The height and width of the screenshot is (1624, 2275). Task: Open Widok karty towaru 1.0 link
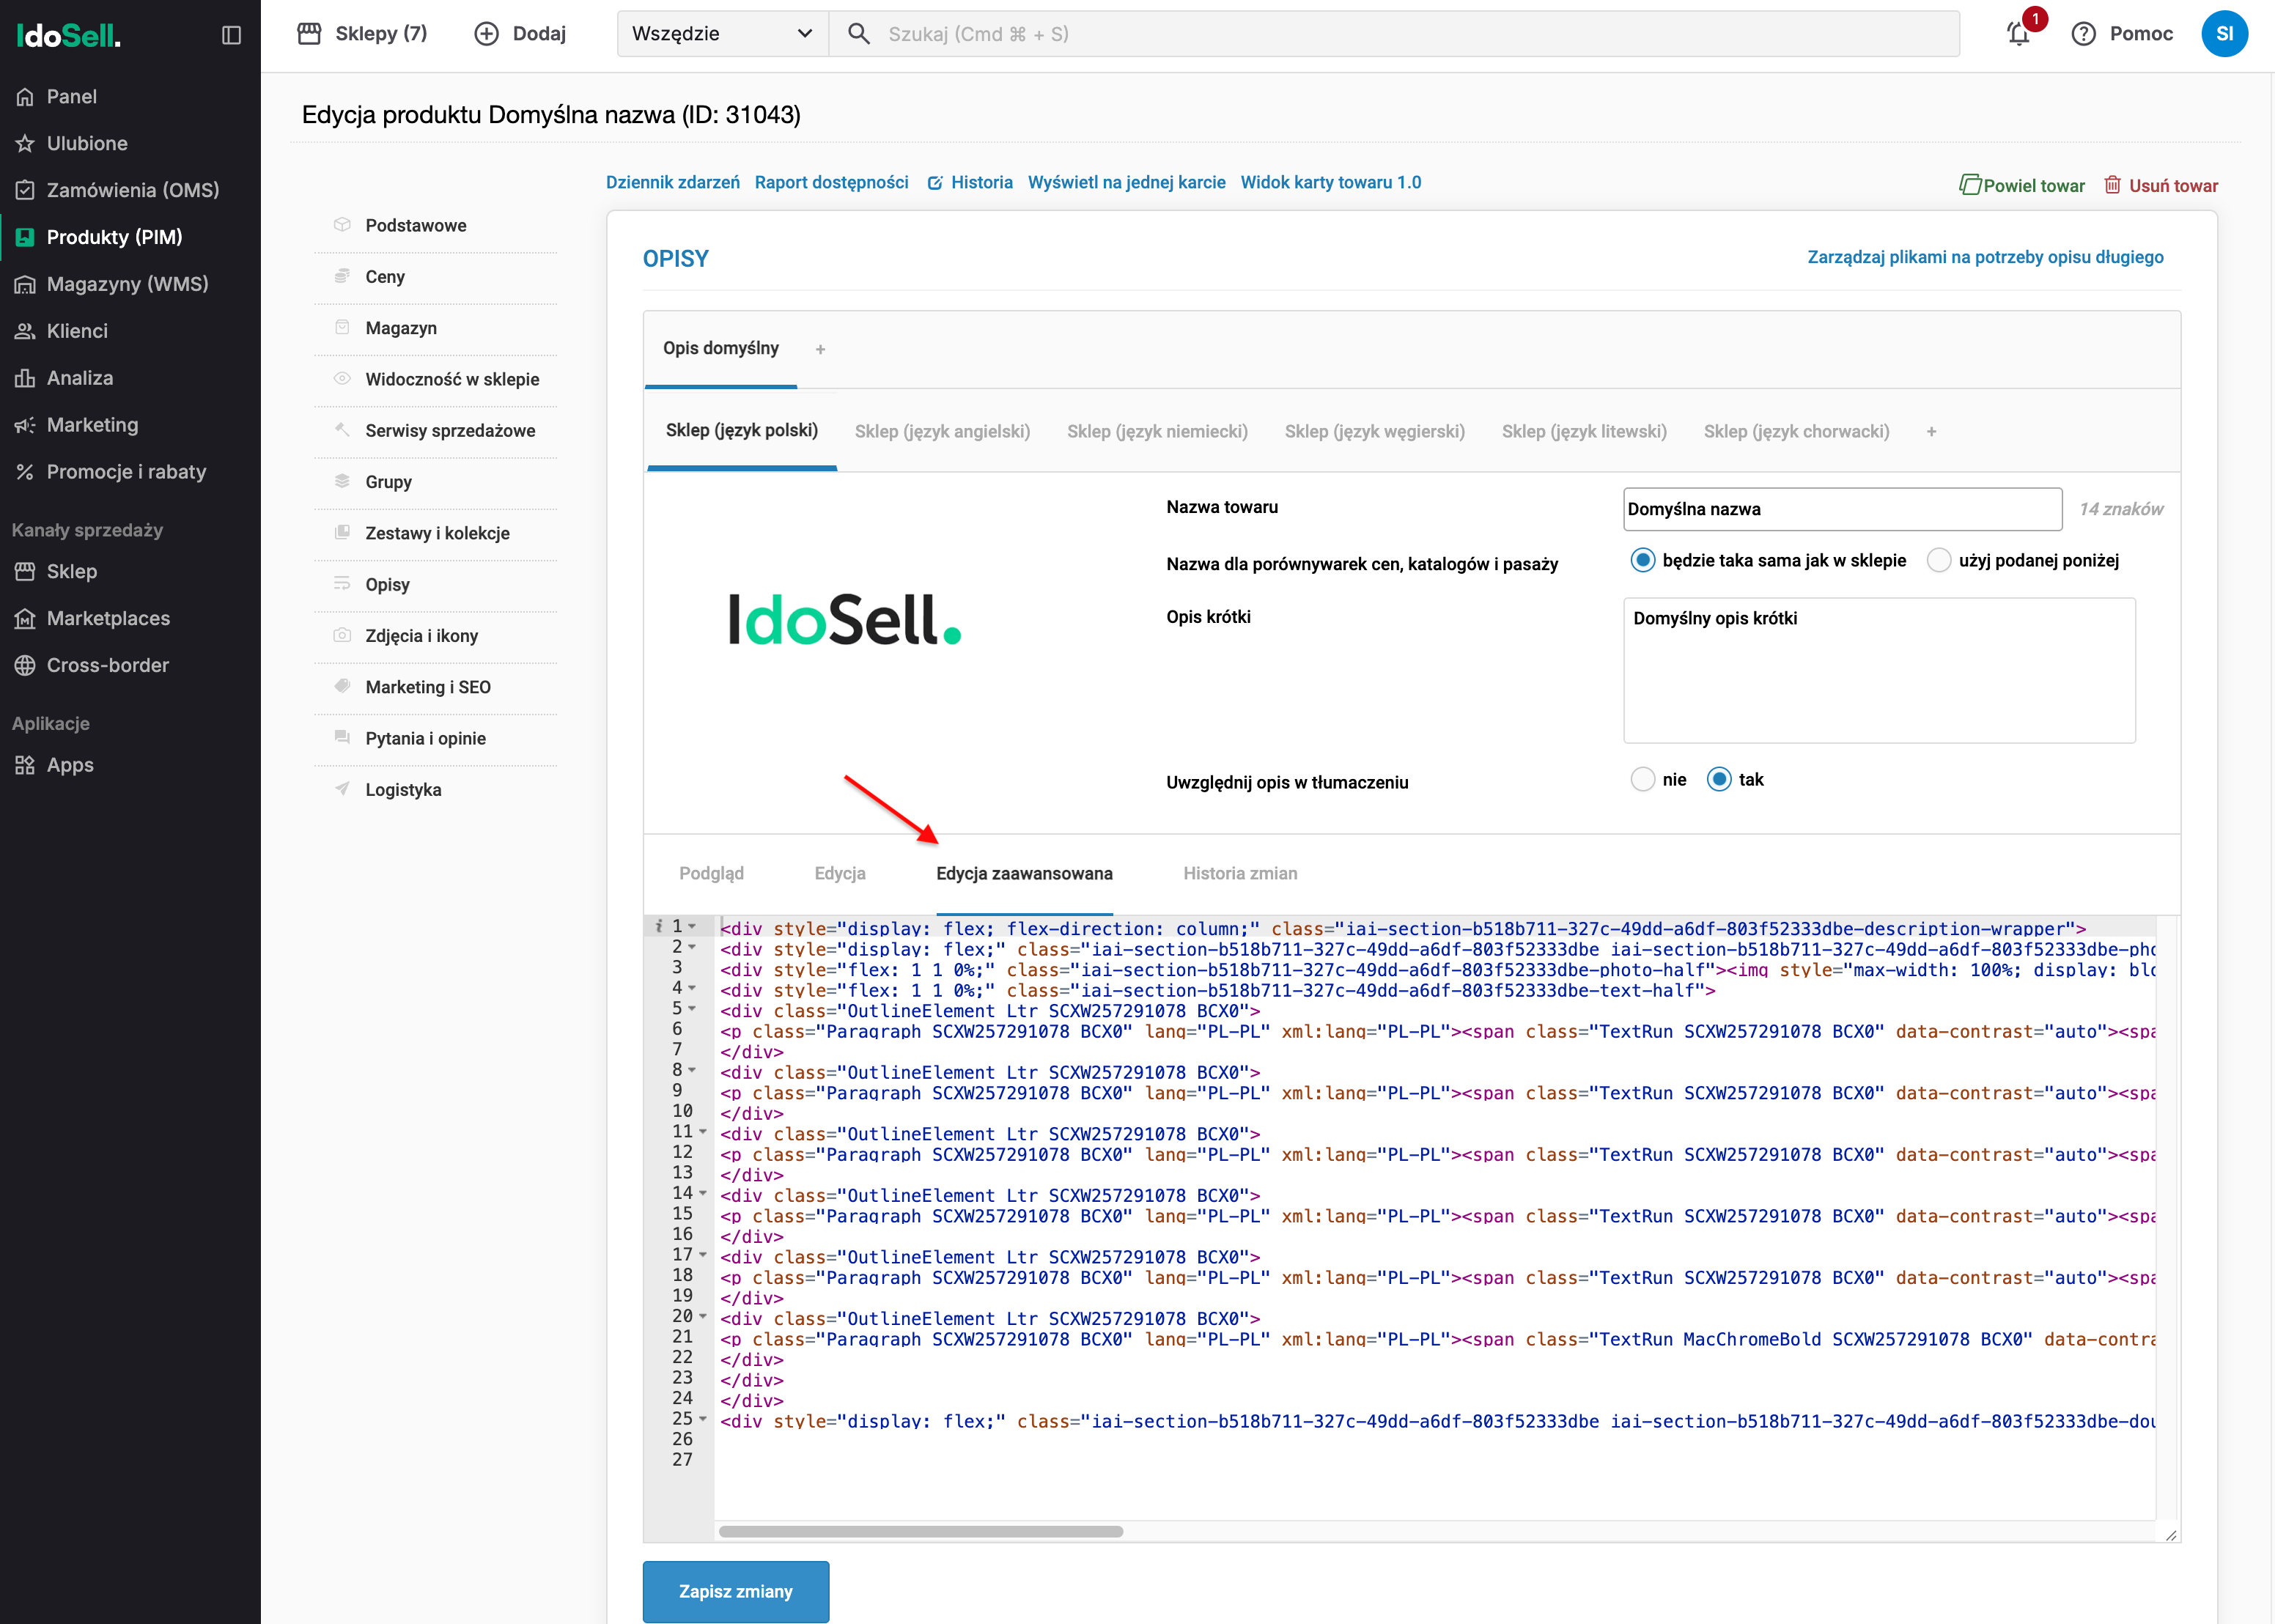(x=1330, y=182)
